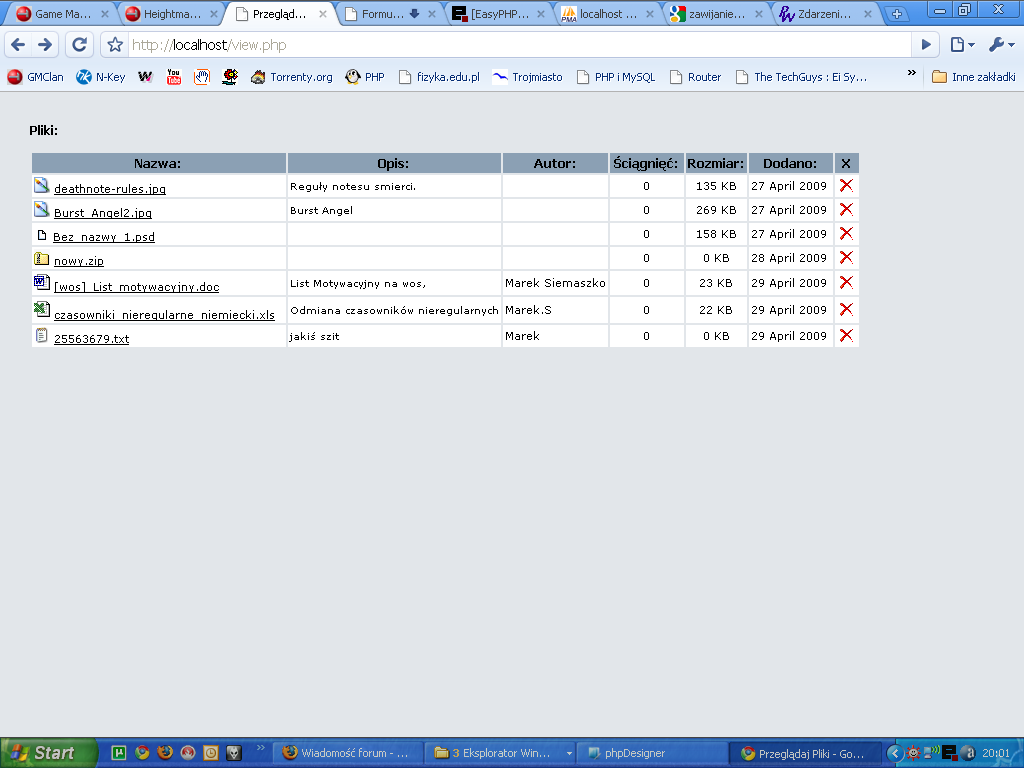Image resolution: width=1024 pixels, height=768 pixels.
Task: Click the Windows Start button
Action: (x=48, y=753)
